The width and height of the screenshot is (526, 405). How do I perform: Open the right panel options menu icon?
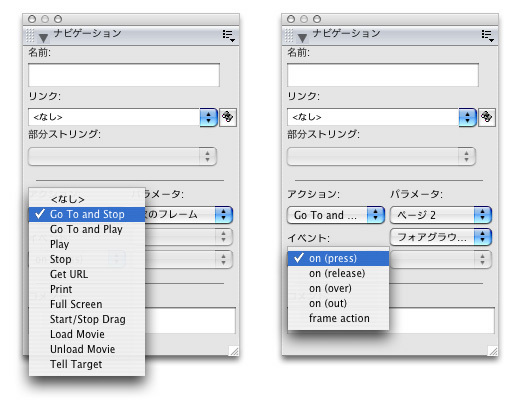pyautogui.click(x=488, y=36)
